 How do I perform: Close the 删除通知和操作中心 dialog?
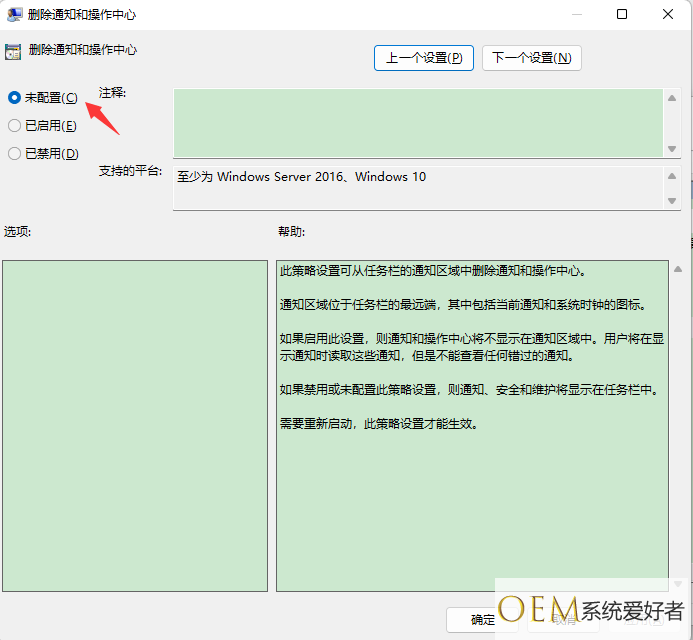pos(668,15)
